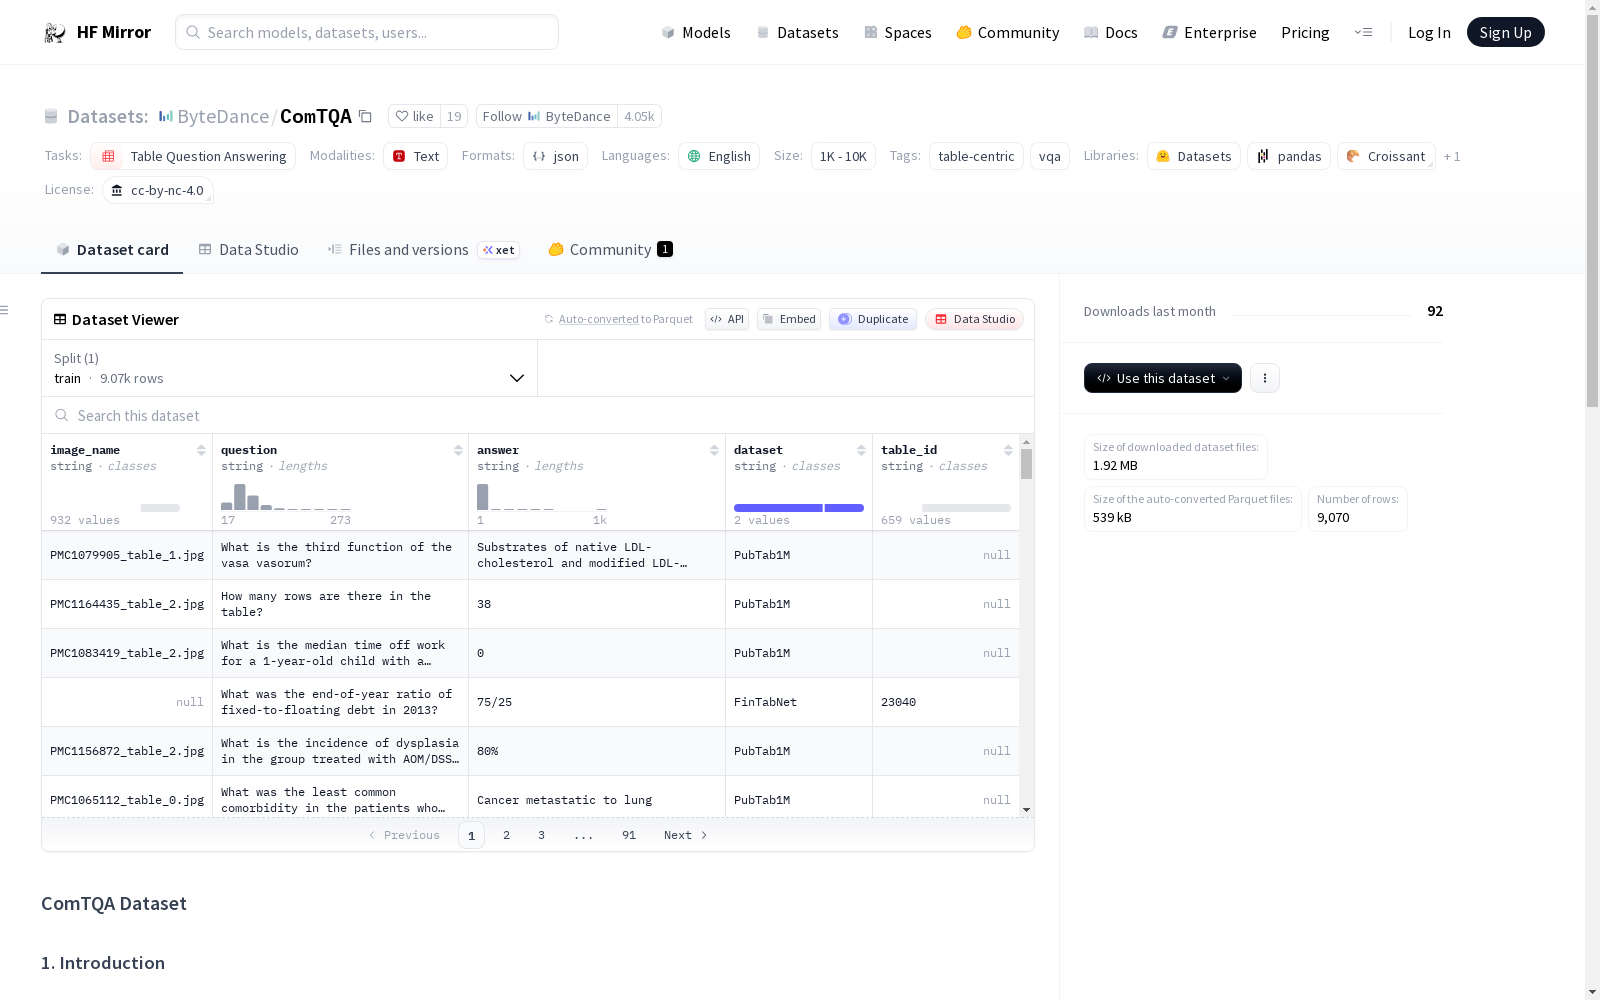Screen dimensions: 1600x1000
Task: Click the 1K - 10K size tag
Action: pos(843,156)
